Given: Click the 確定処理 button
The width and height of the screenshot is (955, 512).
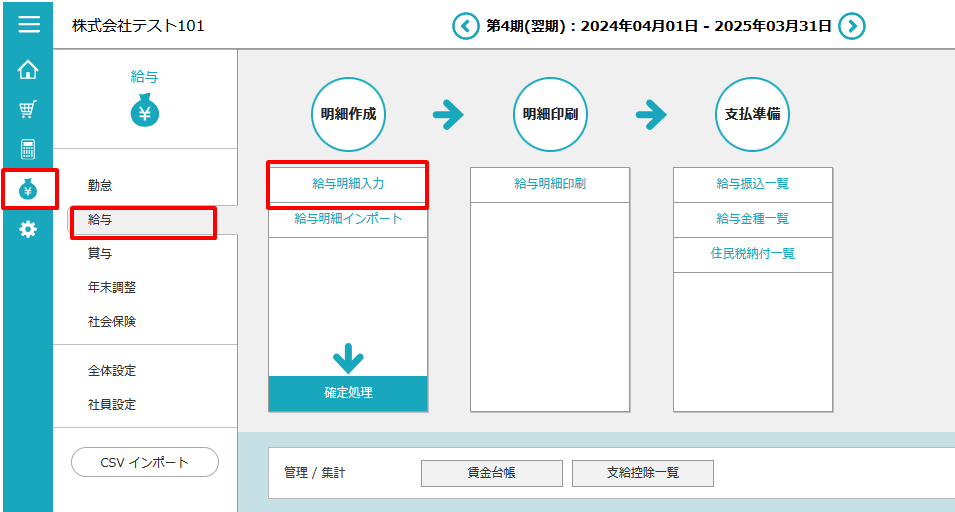Looking at the screenshot, I should click(x=348, y=393).
